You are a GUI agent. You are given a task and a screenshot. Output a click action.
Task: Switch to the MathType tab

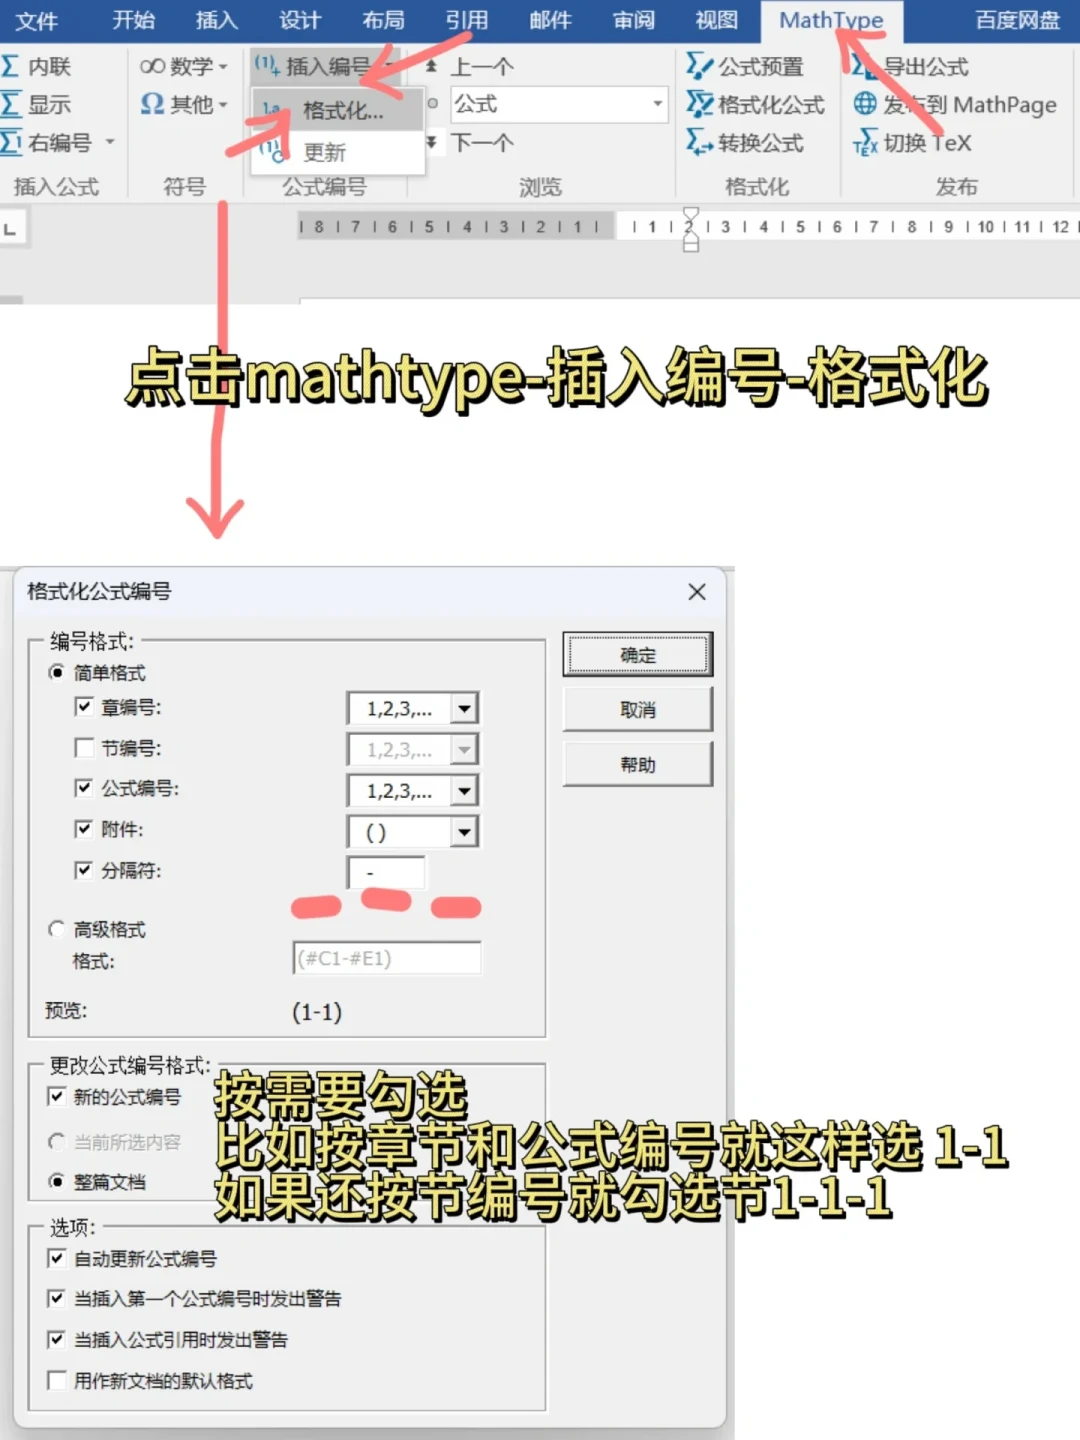click(x=831, y=20)
